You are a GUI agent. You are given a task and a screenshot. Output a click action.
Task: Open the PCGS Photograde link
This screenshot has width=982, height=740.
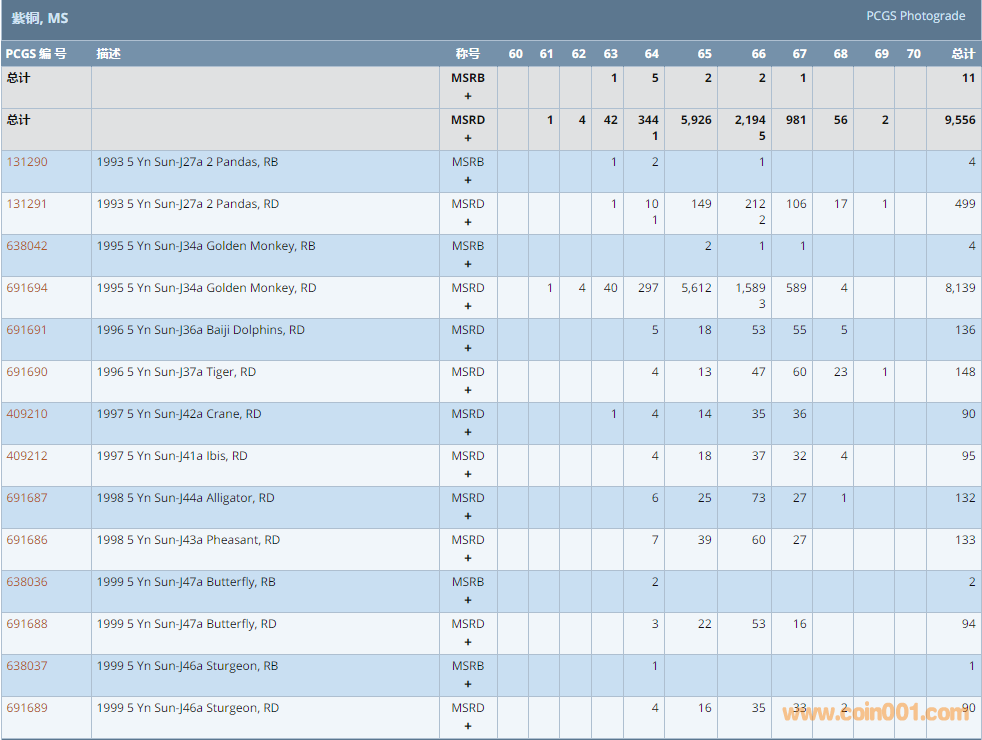tap(915, 16)
